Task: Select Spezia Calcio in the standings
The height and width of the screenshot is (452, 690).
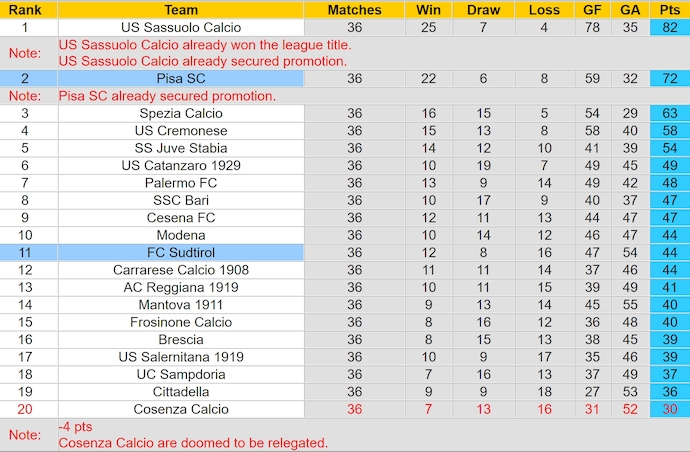Action: [181, 114]
